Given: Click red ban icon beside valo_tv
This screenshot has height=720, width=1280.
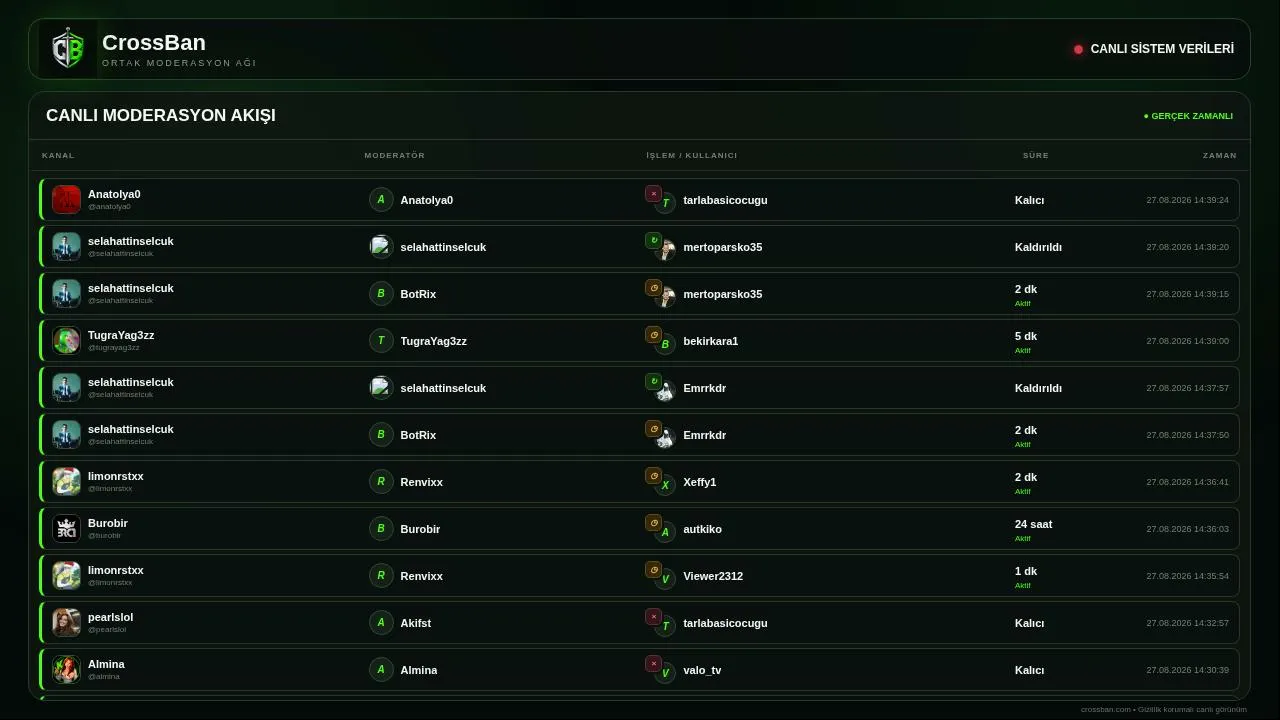Looking at the screenshot, I should (653, 663).
